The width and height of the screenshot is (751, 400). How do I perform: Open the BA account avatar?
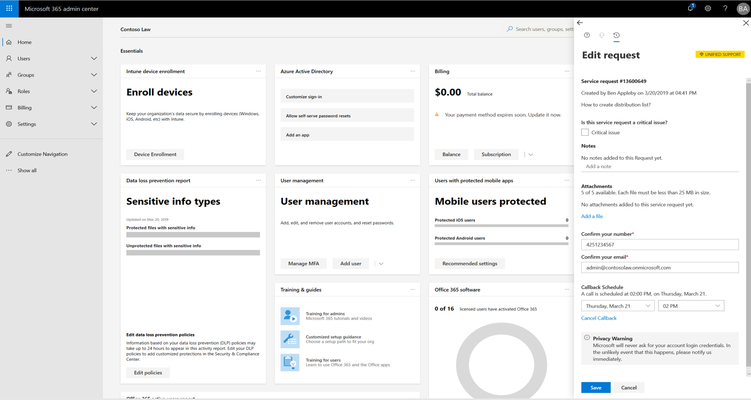[x=742, y=9]
